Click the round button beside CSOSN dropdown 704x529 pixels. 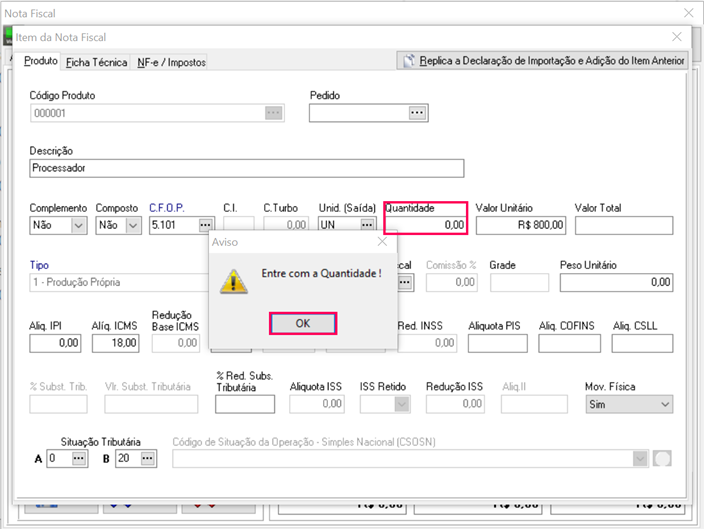662,458
